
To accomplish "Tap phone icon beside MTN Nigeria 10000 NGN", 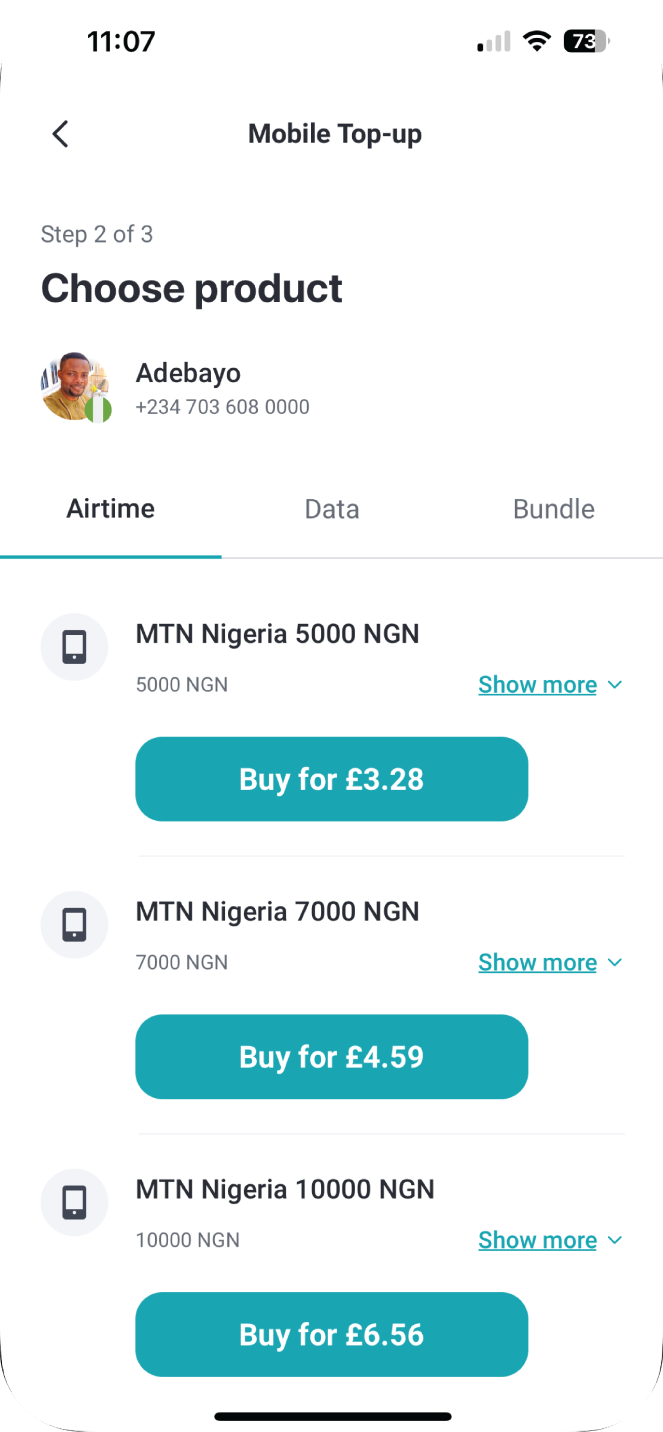I will [74, 1202].
